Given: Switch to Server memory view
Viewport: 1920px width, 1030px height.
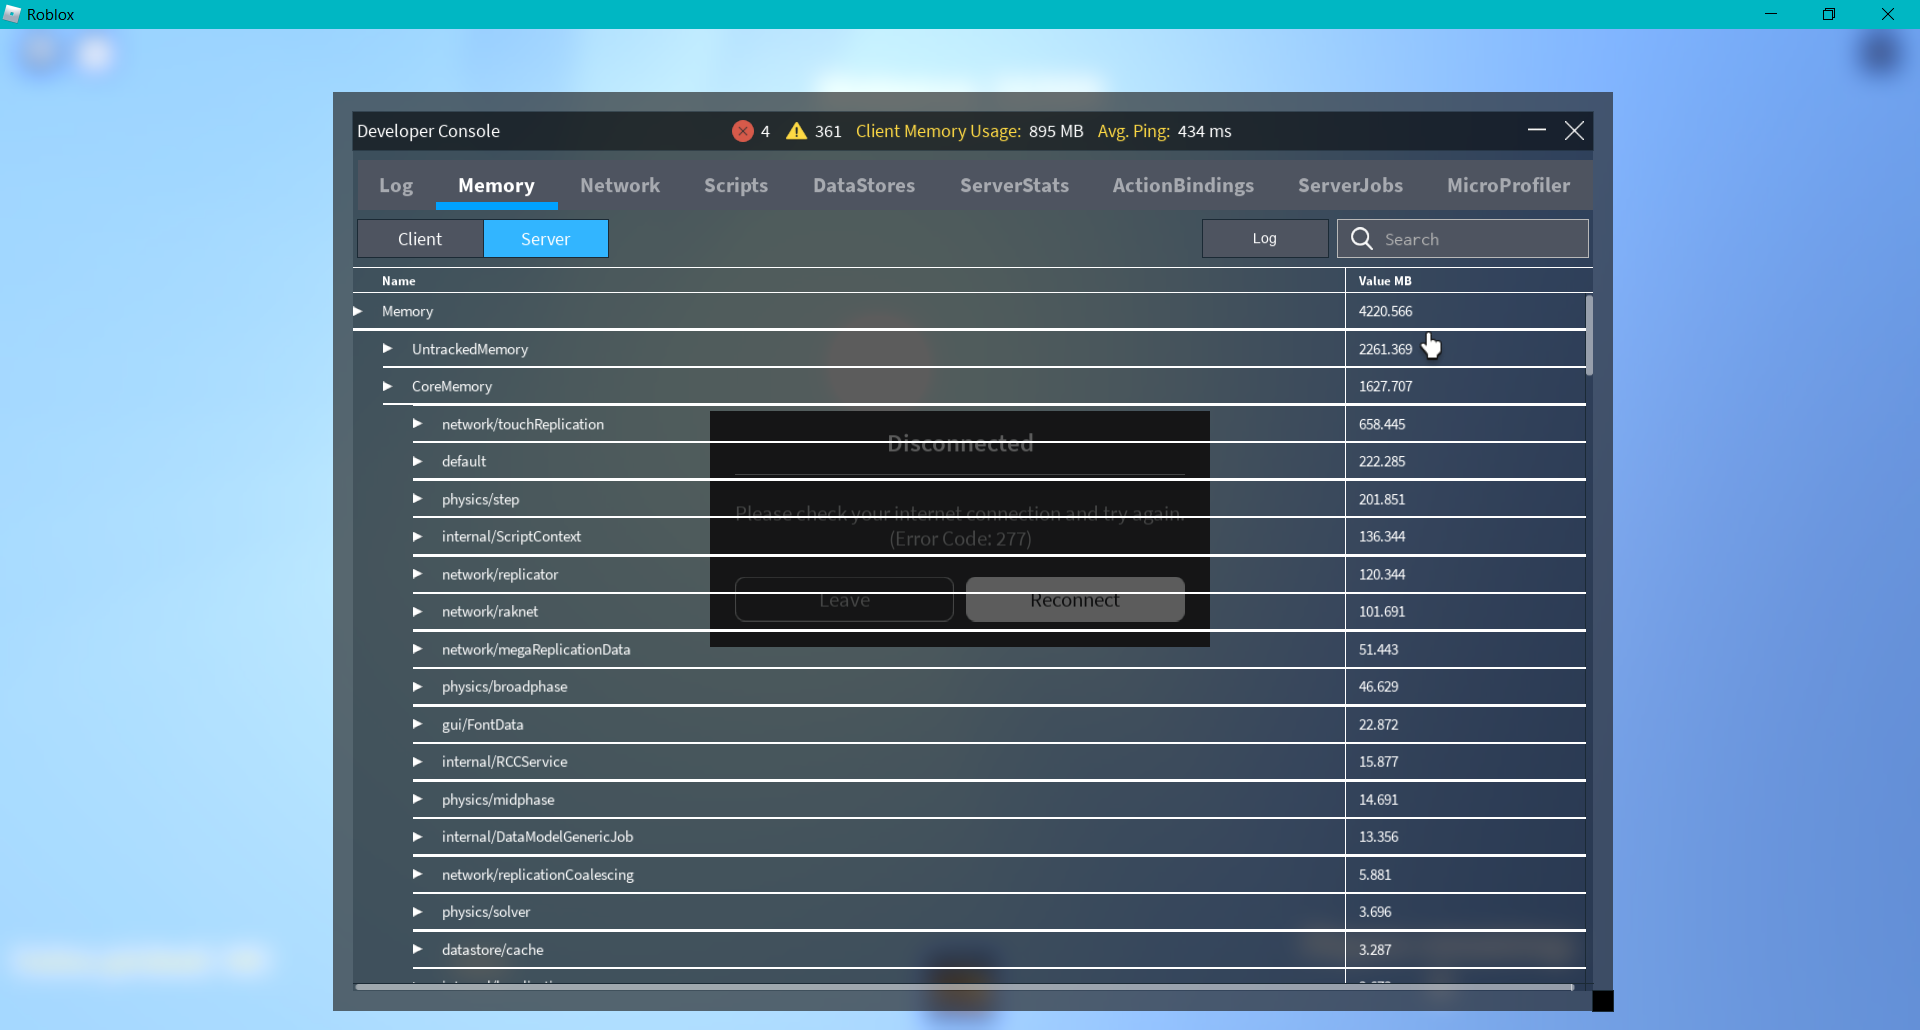Looking at the screenshot, I should tap(546, 239).
